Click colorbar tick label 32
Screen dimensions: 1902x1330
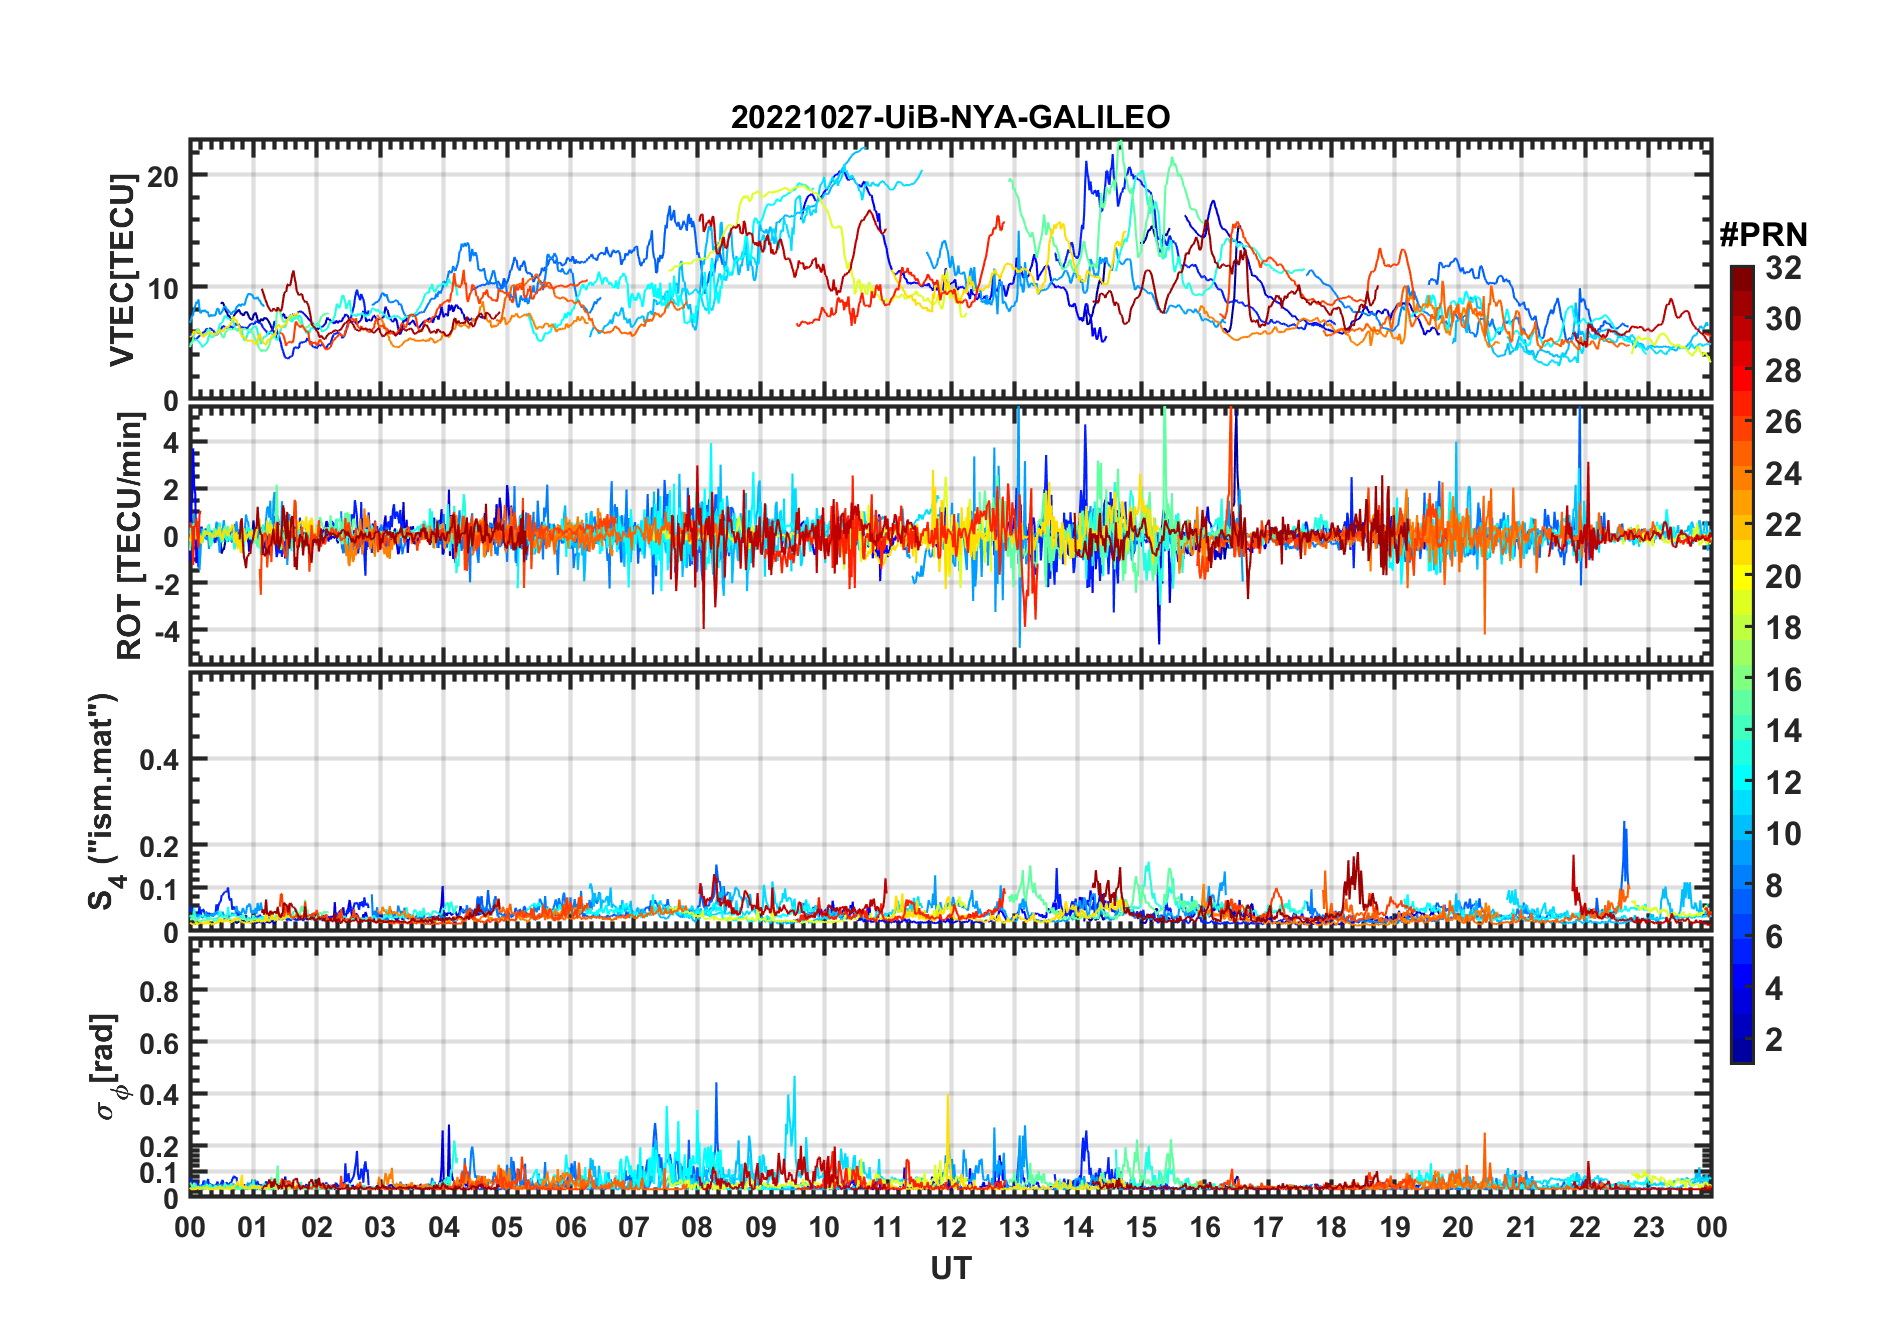tap(1783, 268)
